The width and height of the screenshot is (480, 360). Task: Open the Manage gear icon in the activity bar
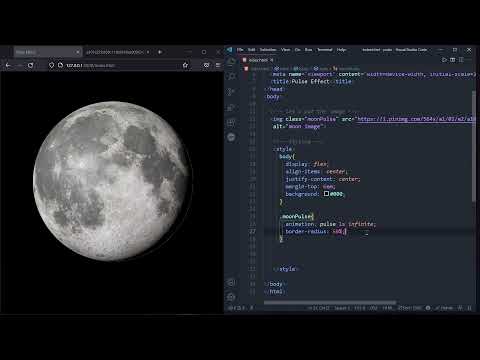click(231, 297)
